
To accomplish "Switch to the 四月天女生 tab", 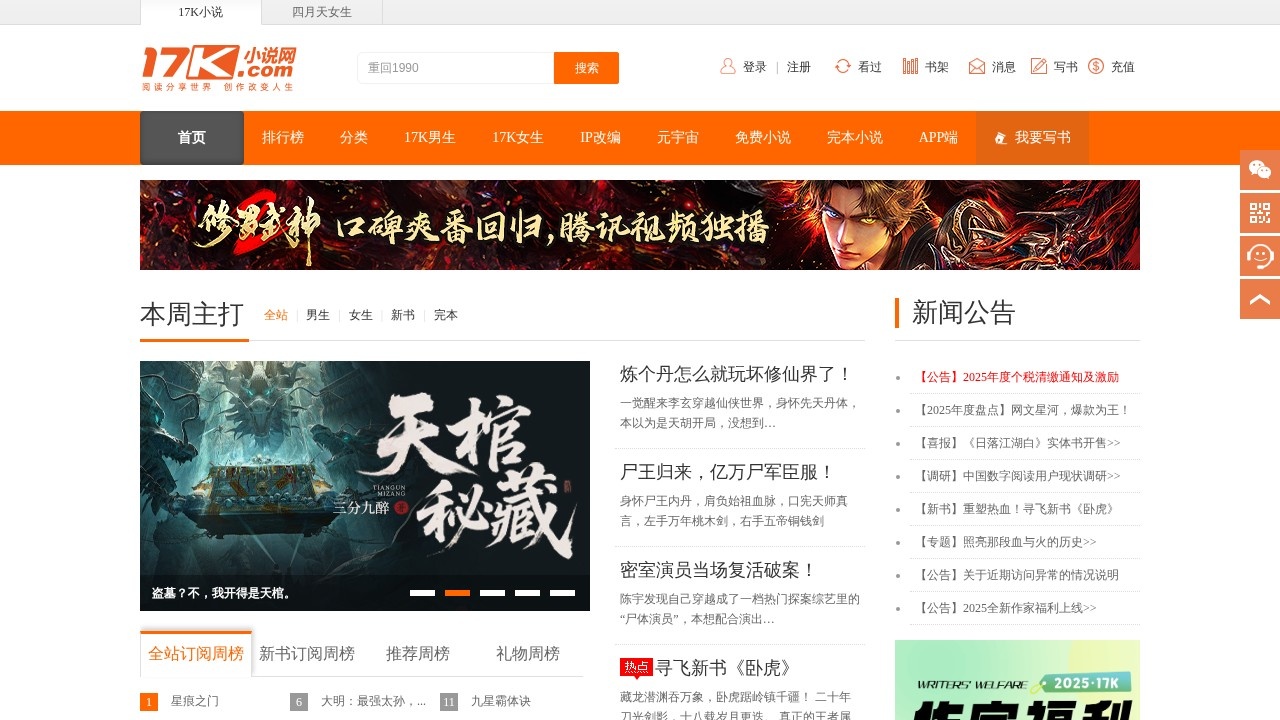I will tap(321, 12).
